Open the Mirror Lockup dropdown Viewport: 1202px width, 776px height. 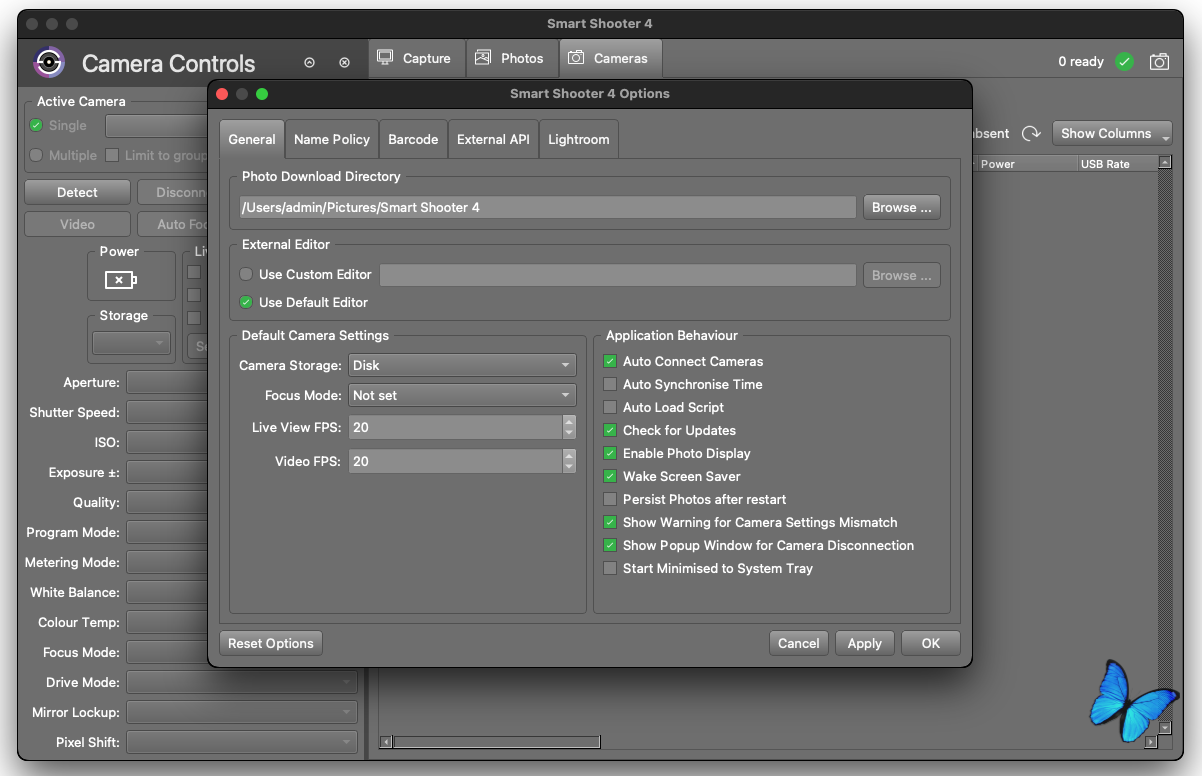[241, 712]
